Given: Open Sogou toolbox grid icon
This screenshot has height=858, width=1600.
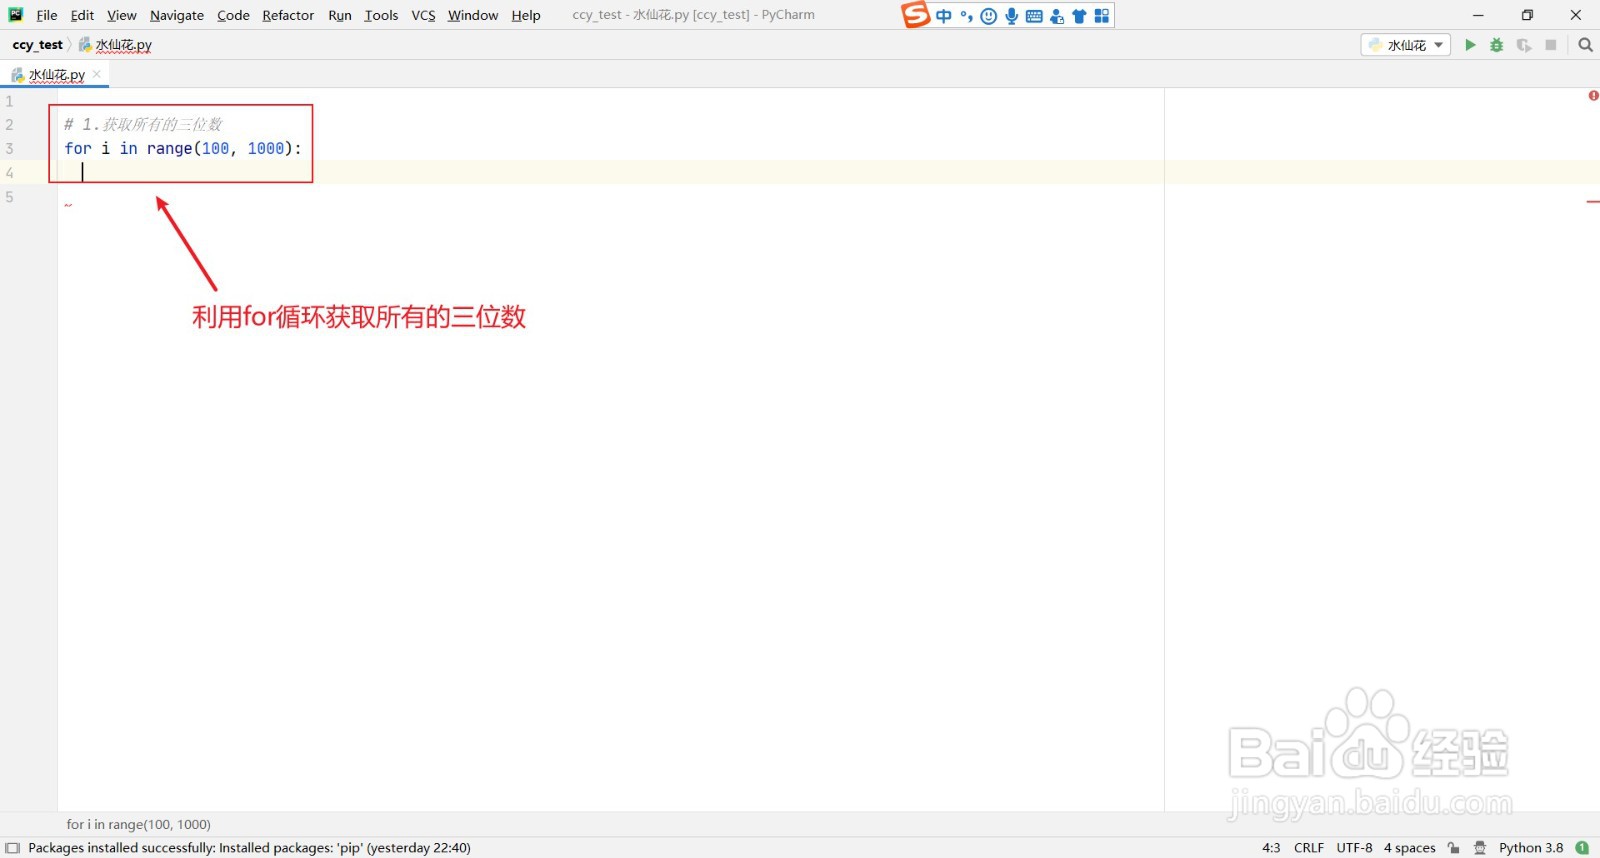Looking at the screenshot, I should (1102, 16).
